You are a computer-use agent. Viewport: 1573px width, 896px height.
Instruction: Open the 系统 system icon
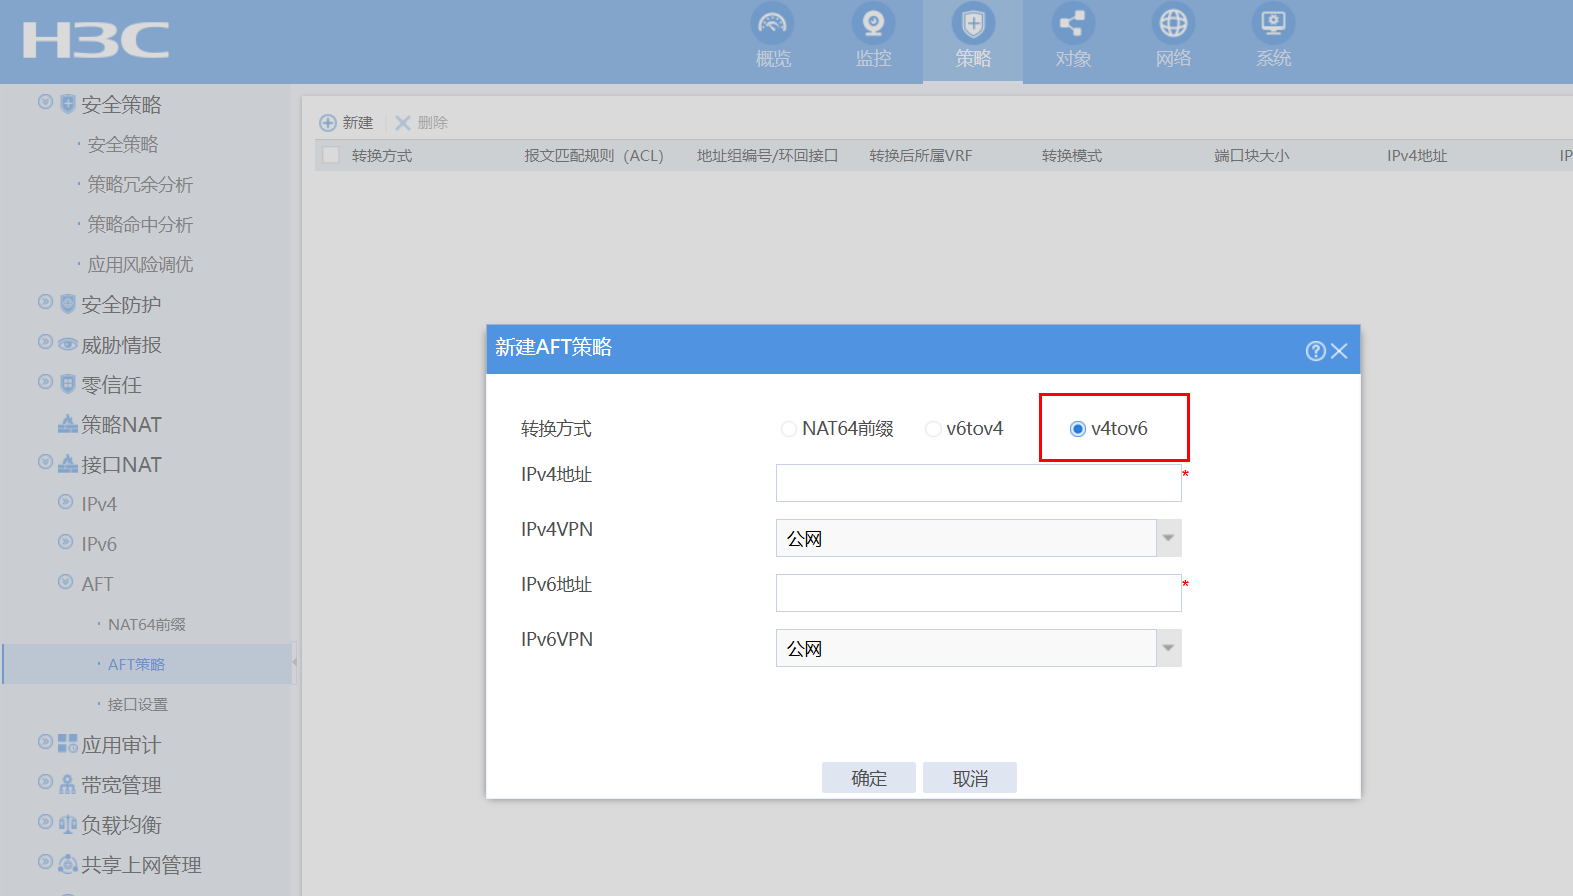(x=1273, y=23)
